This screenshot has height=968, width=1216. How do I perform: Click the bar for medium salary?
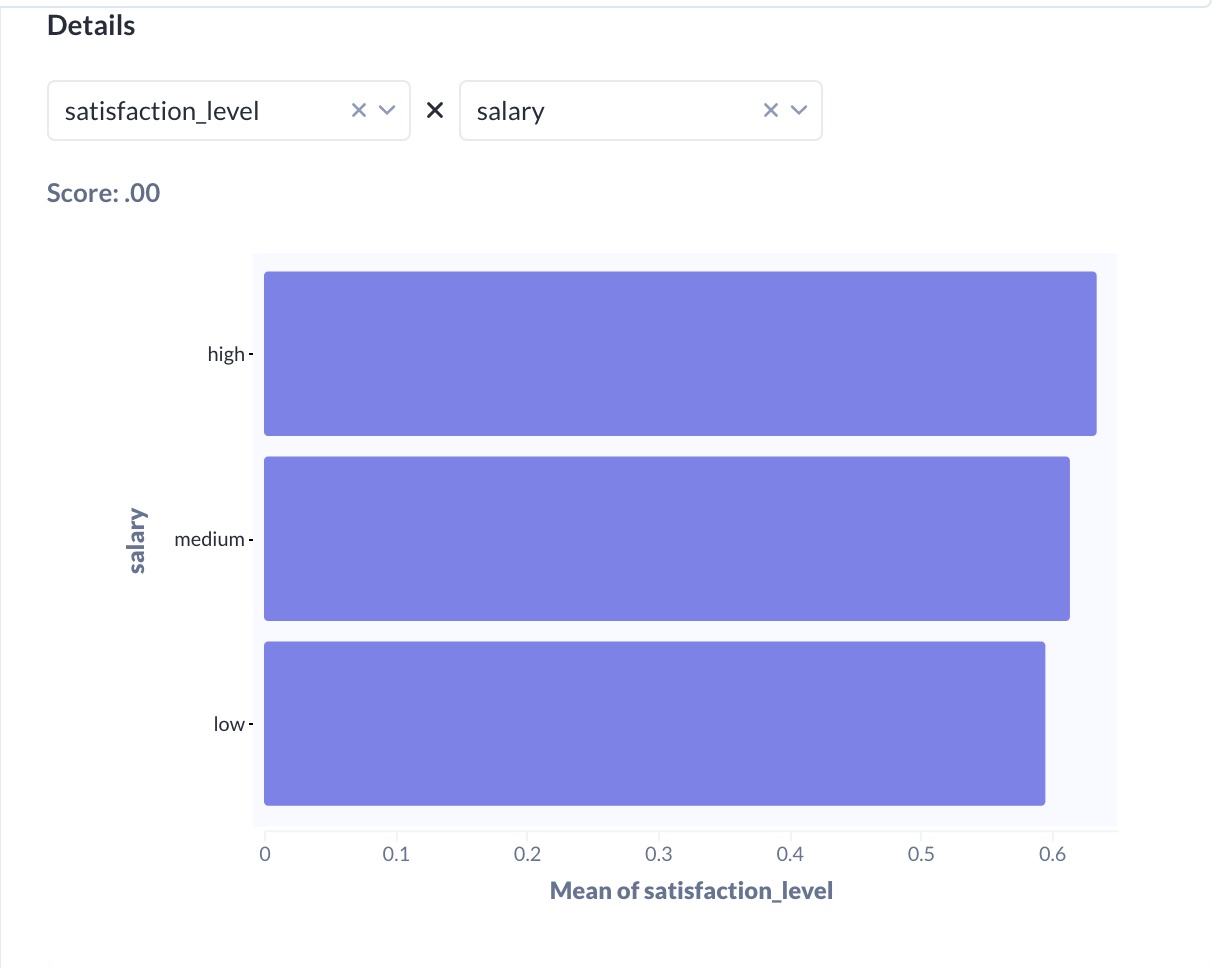[x=665, y=538]
